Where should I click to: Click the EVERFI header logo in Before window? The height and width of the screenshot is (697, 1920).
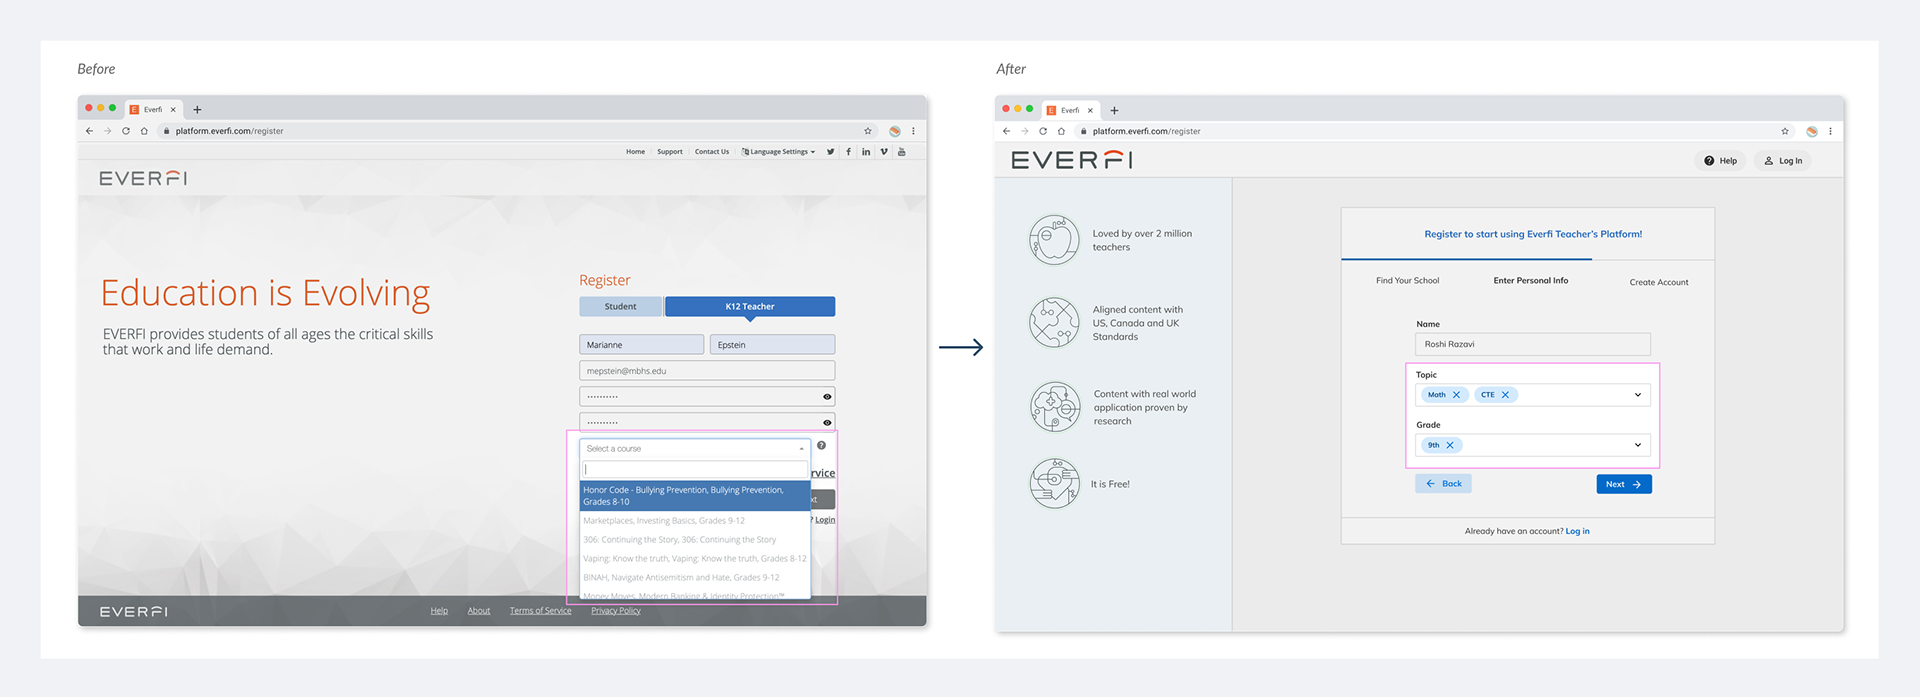pos(143,178)
